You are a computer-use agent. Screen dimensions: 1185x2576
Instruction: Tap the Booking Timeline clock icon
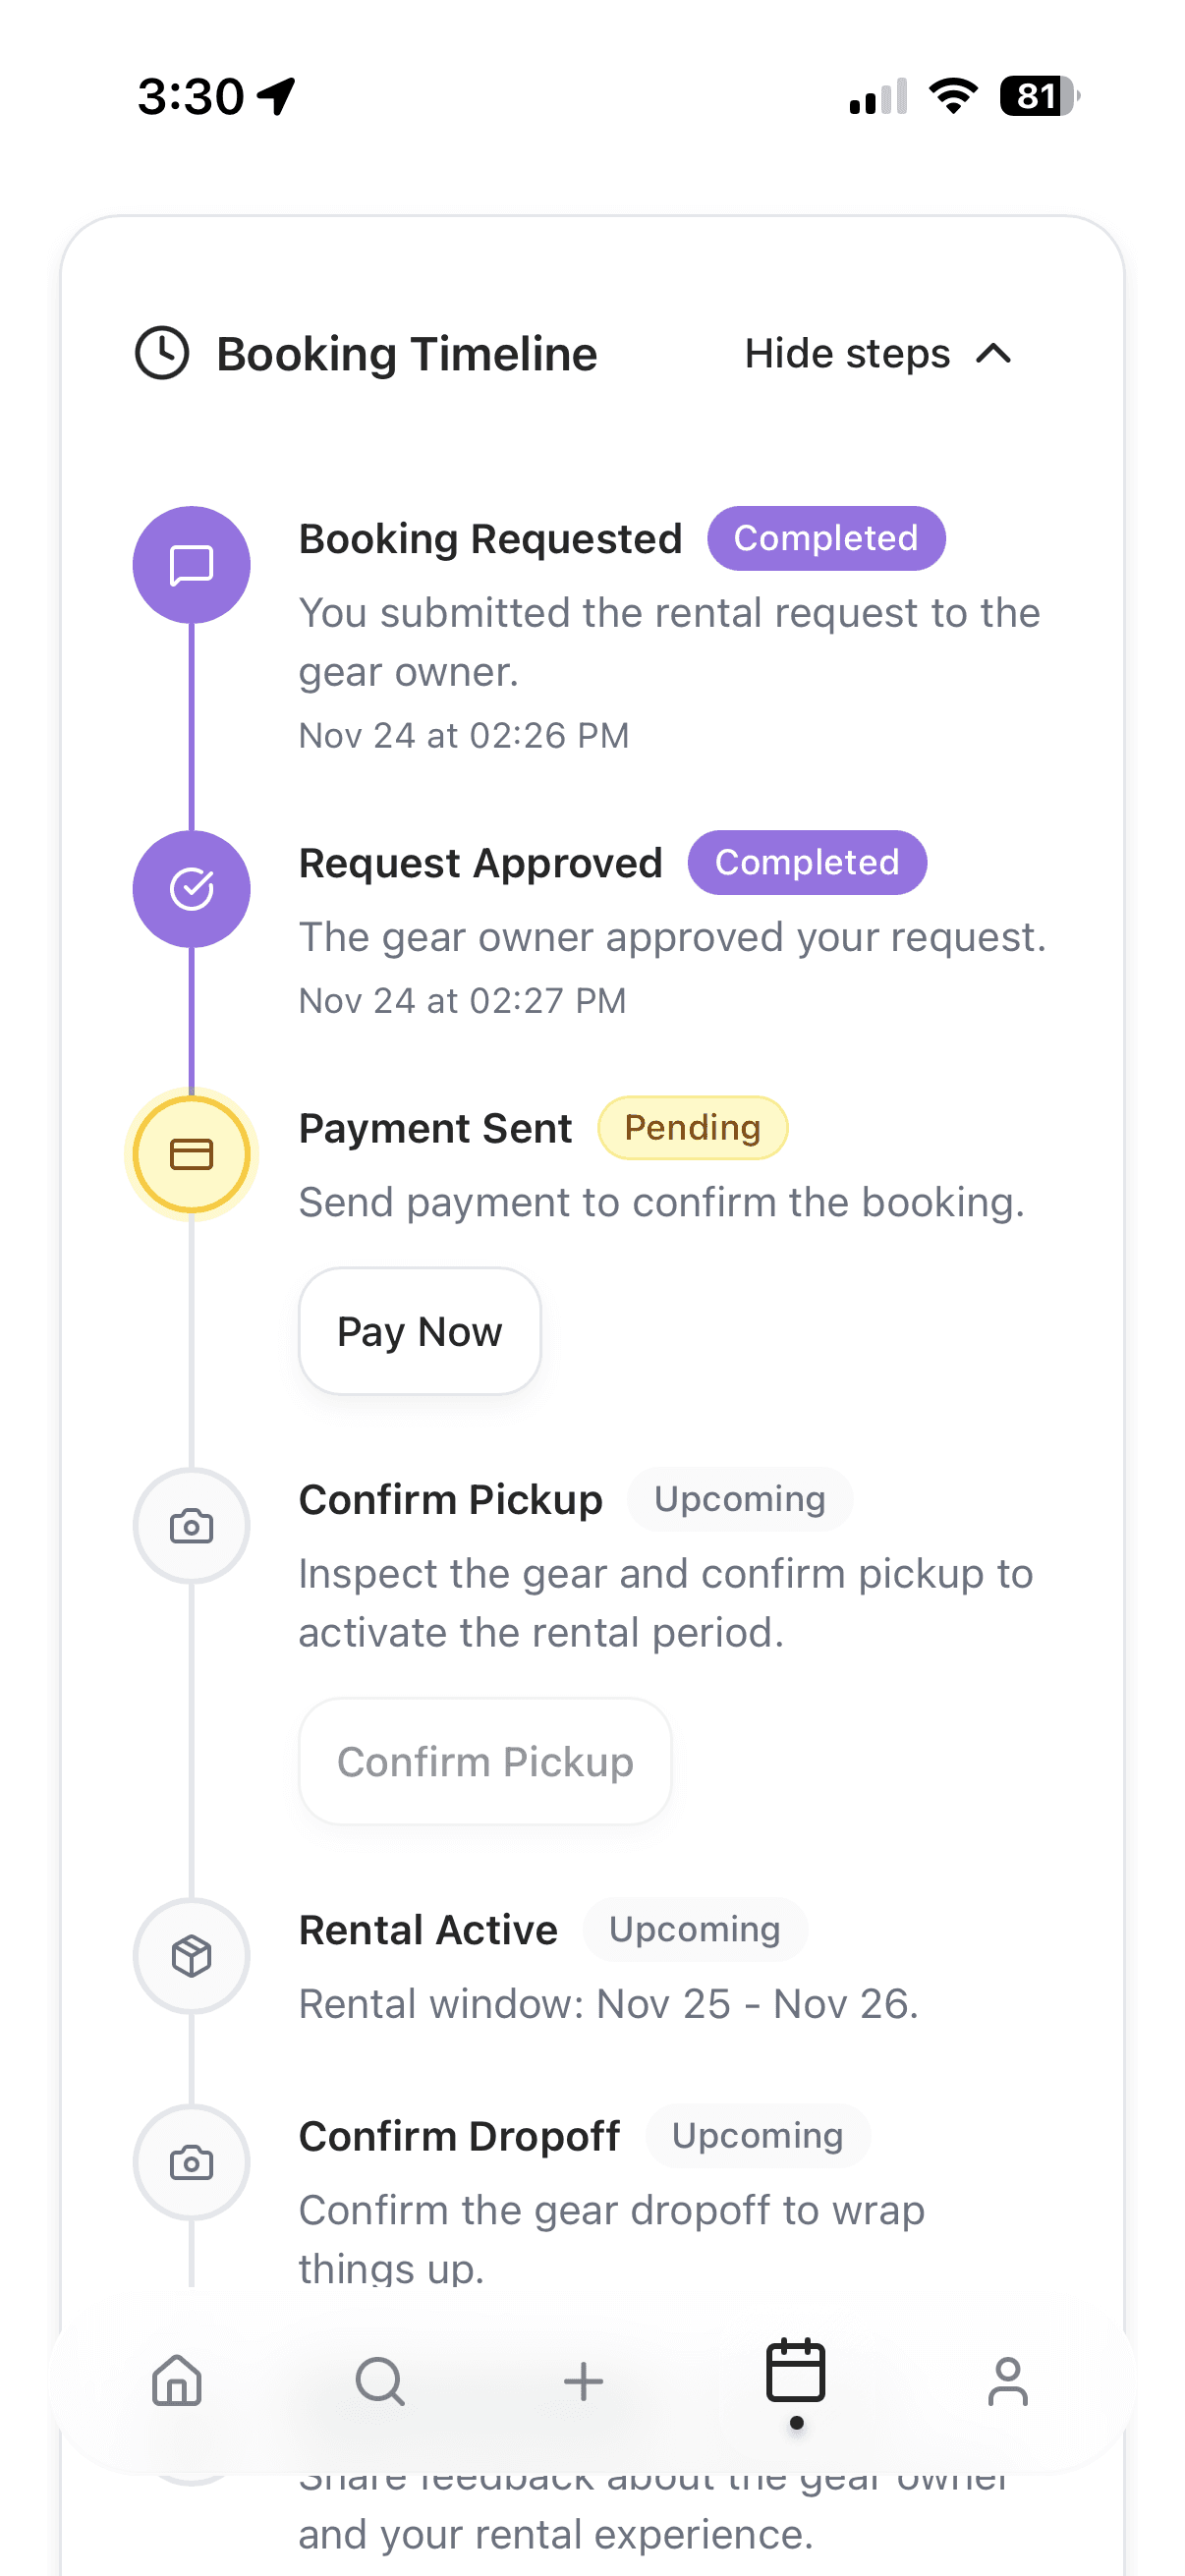(162, 353)
